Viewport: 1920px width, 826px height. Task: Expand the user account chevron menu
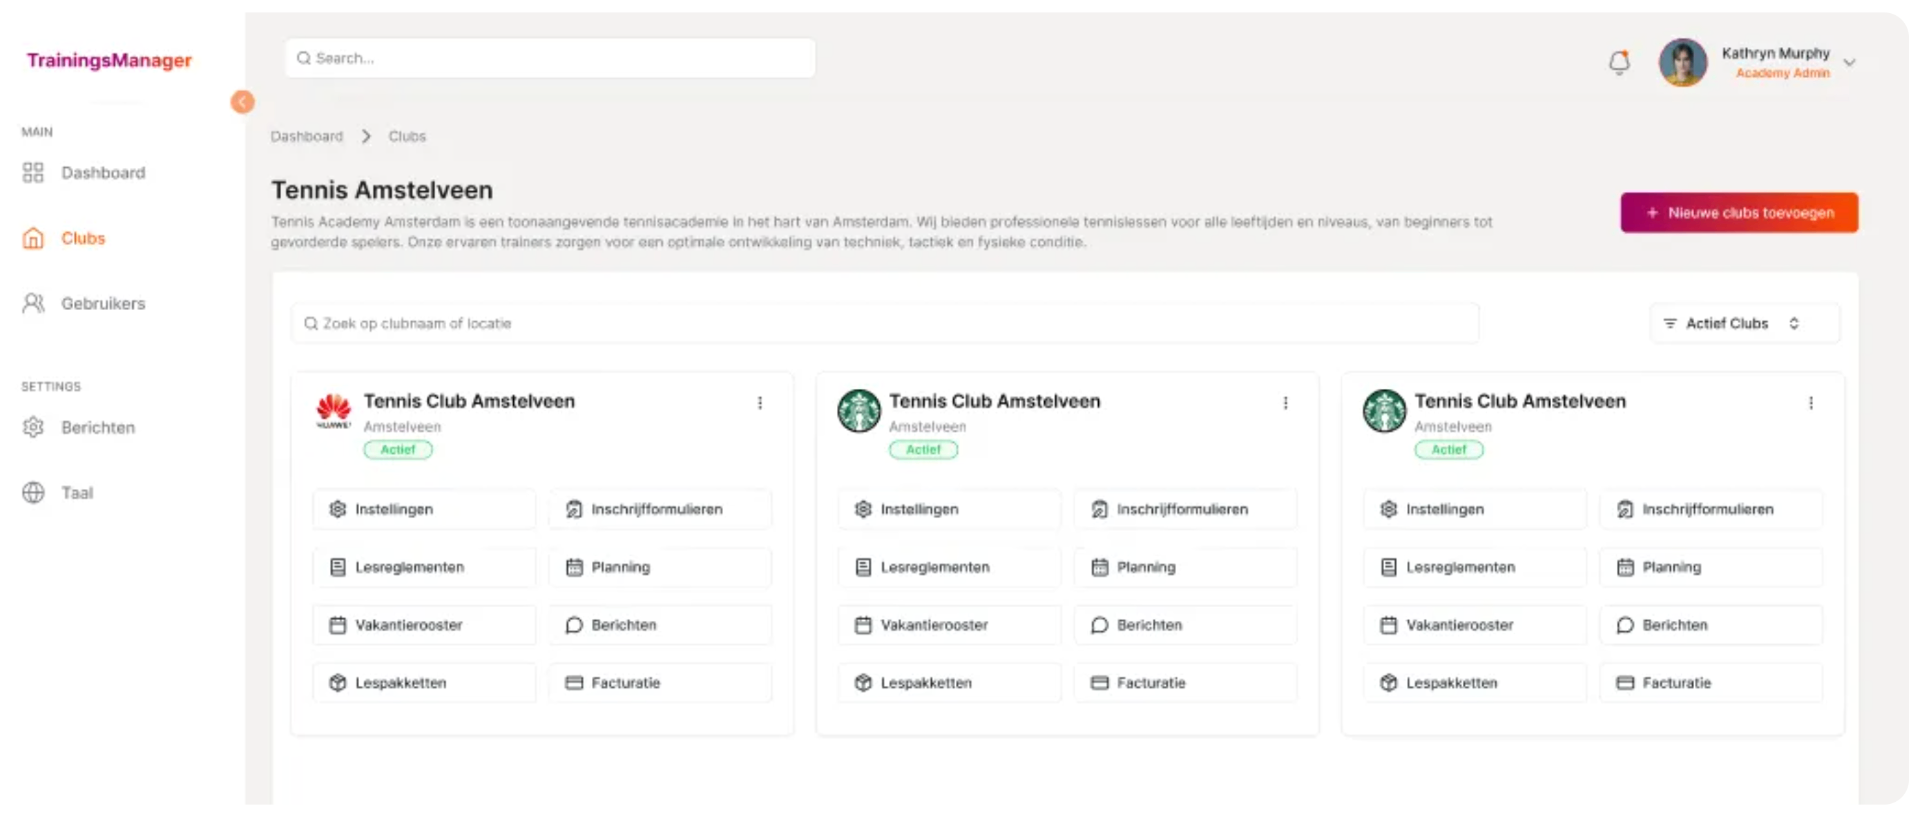(1850, 62)
